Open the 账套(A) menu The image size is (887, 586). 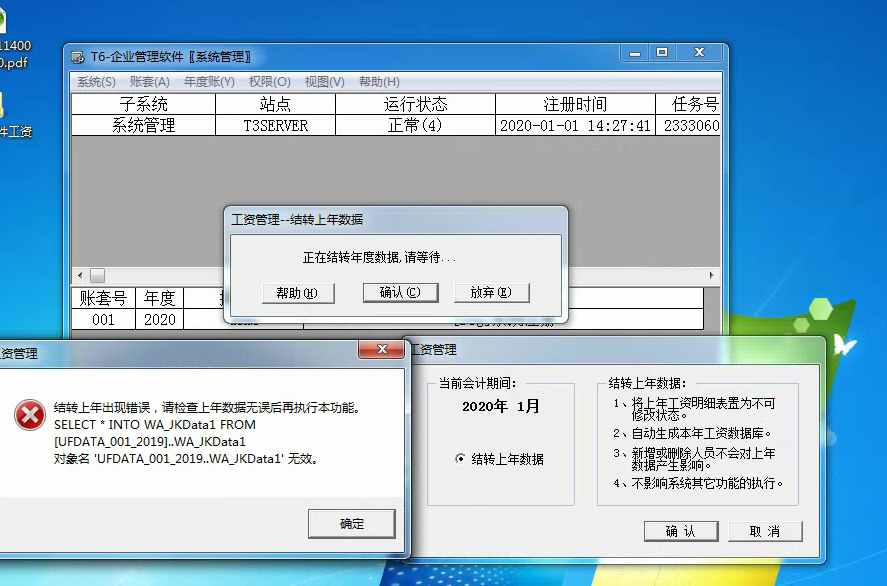tap(149, 82)
